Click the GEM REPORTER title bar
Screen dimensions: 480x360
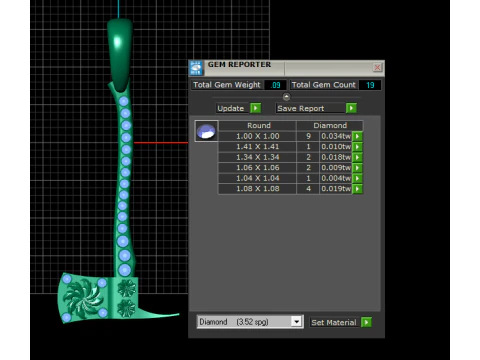point(286,68)
